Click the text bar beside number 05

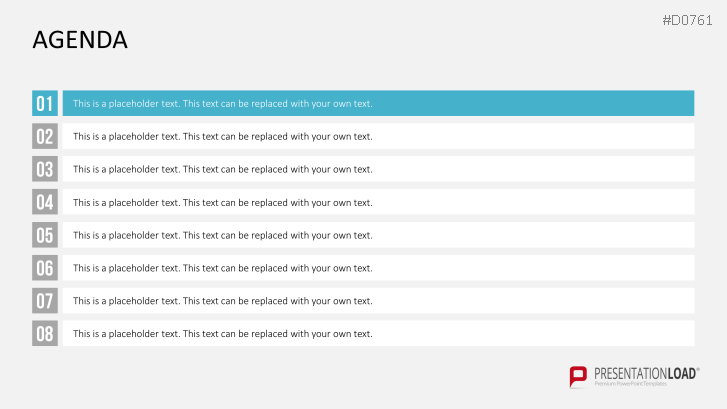click(378, 235)
